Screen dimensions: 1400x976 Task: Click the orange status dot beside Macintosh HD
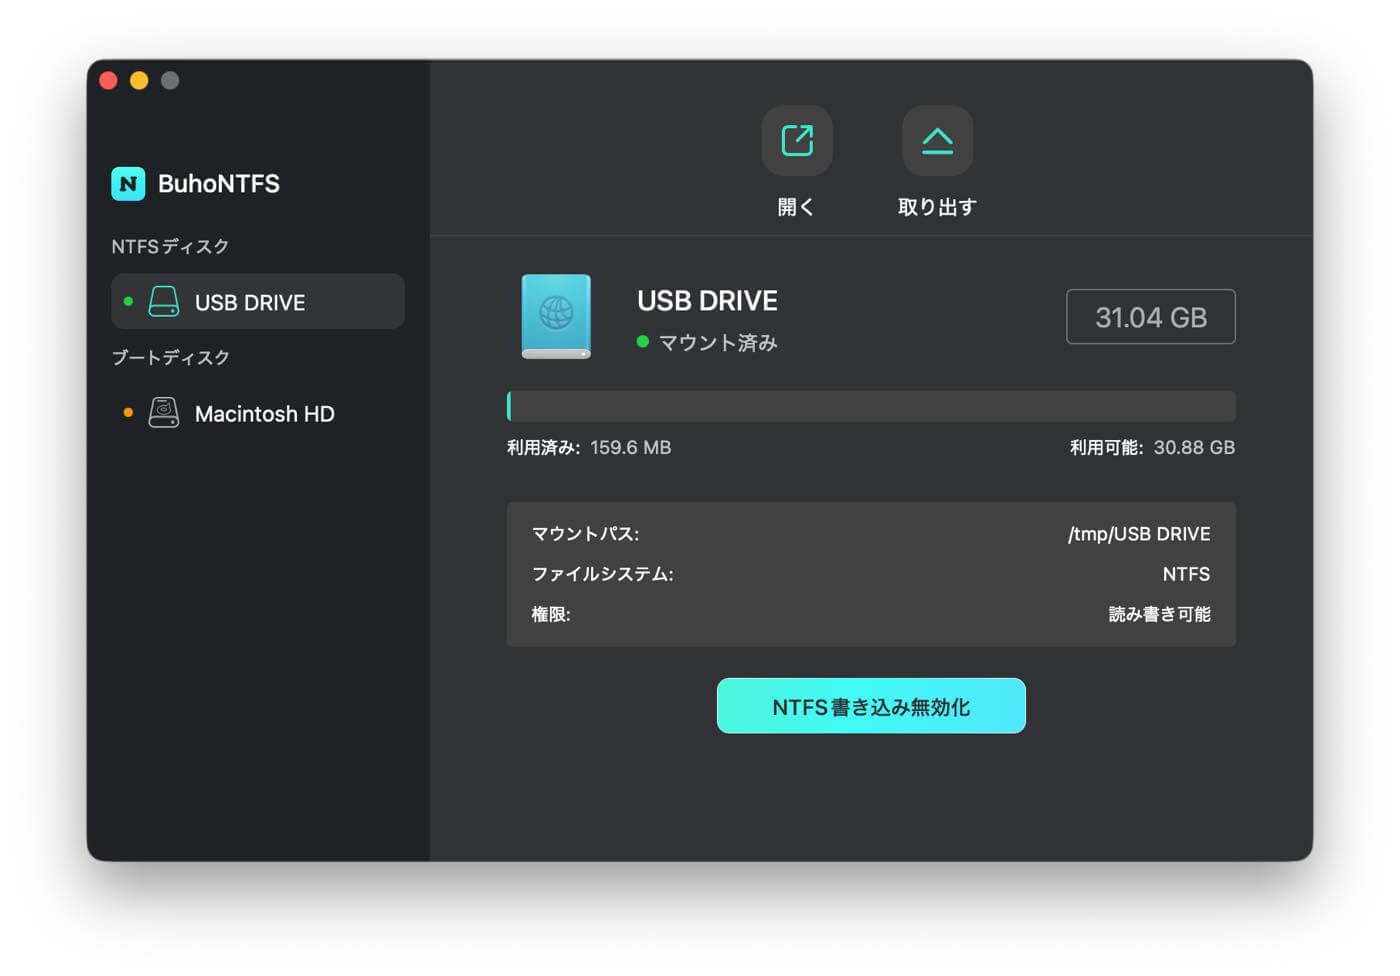click(x=127, y=413)
